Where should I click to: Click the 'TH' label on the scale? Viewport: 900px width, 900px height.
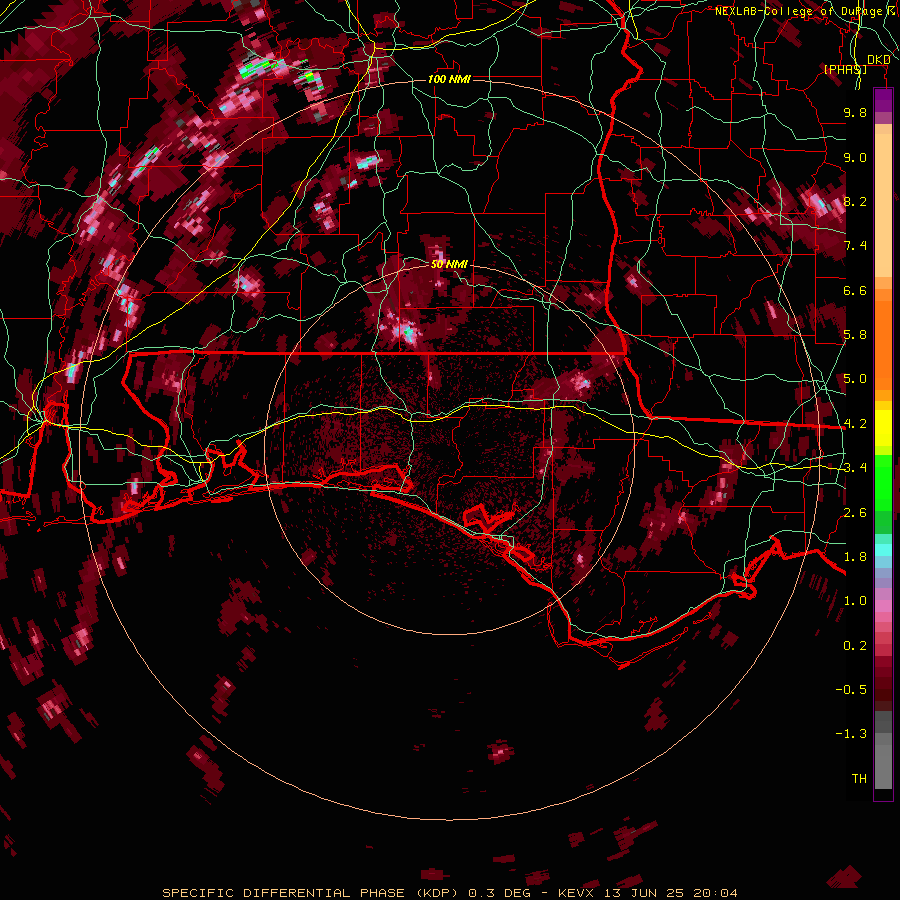859,779
